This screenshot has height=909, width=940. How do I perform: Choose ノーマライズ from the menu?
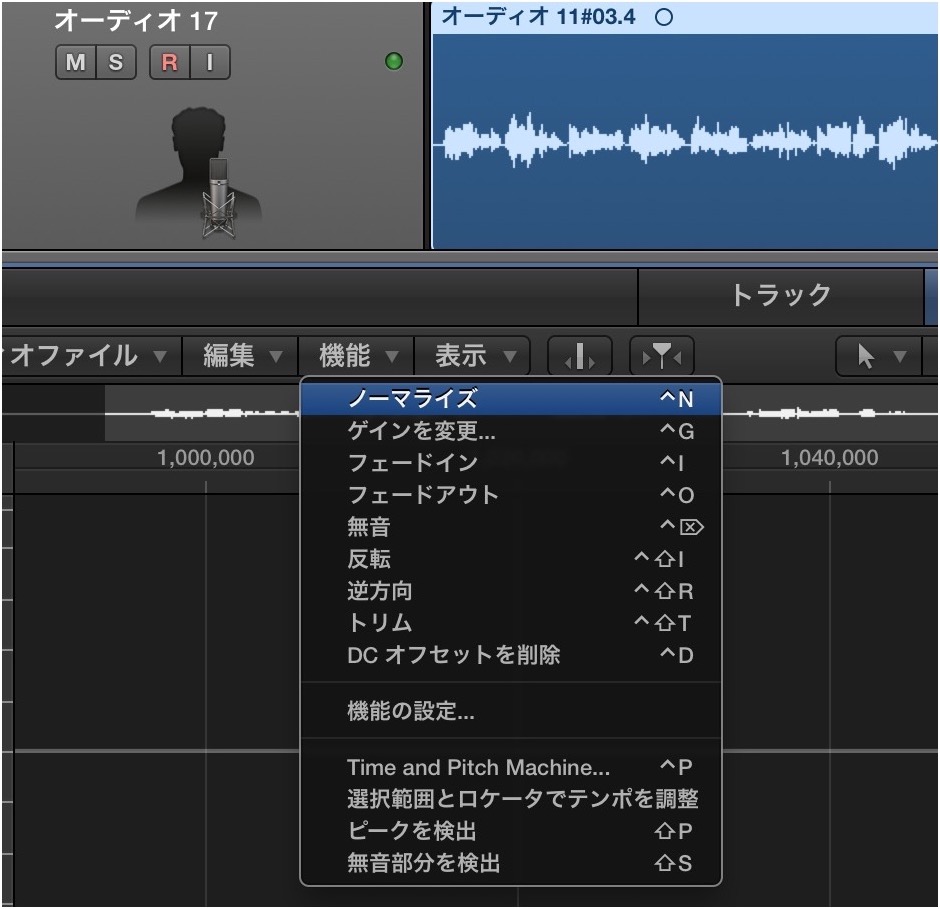click(x=511, y=398)
